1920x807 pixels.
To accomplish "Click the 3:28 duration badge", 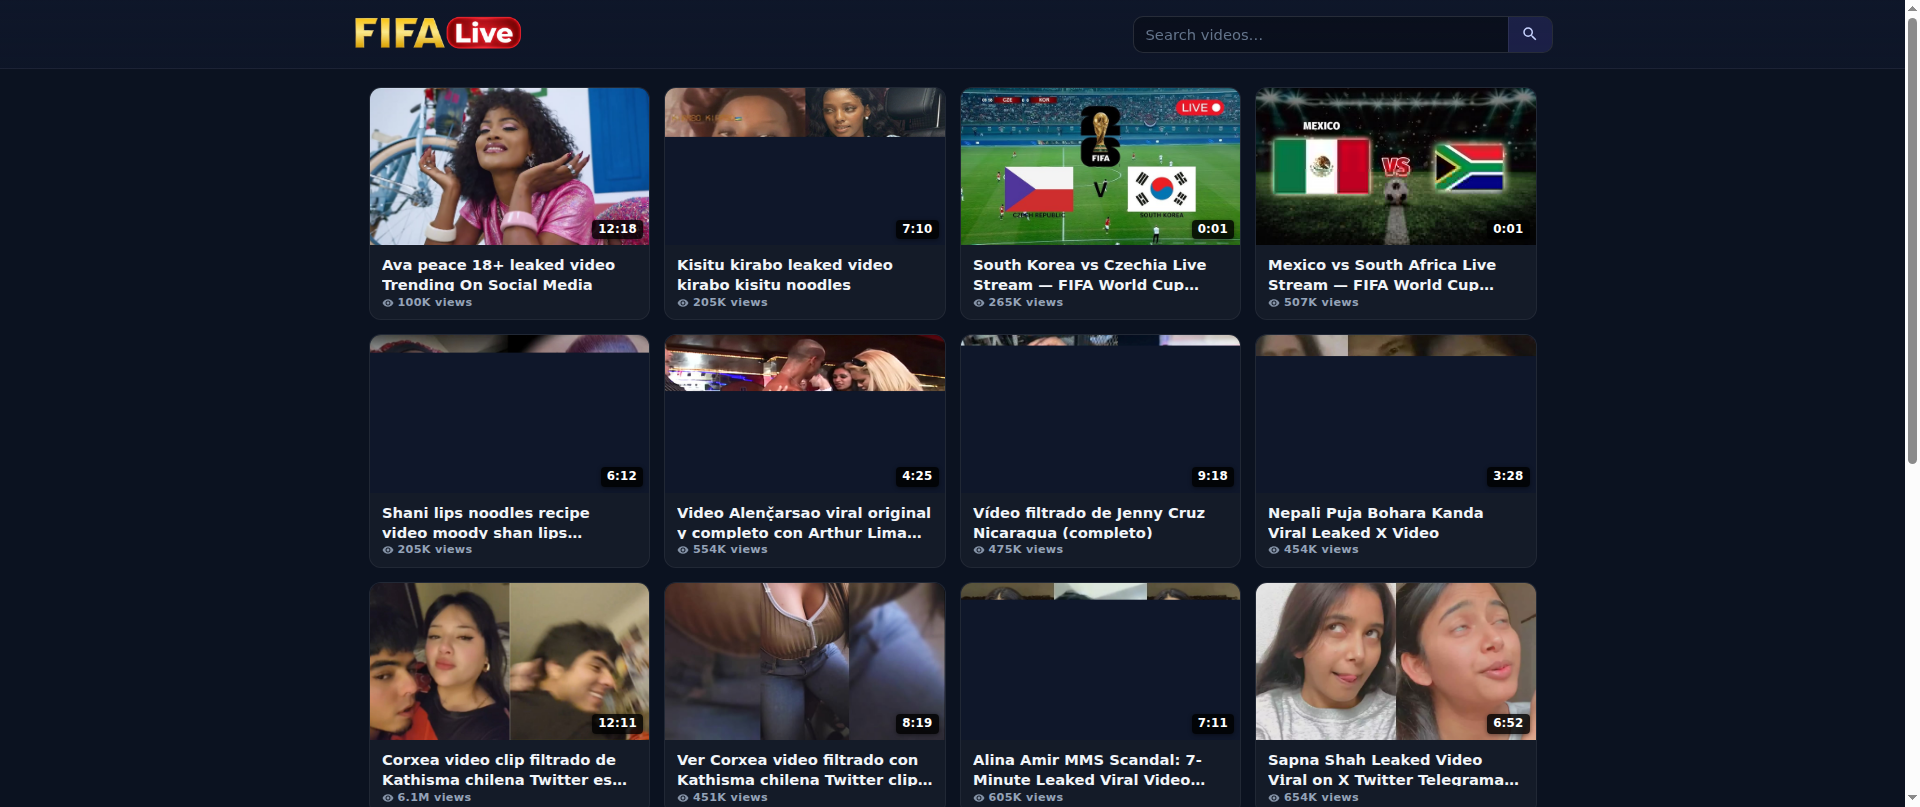I will point(1508,476).
